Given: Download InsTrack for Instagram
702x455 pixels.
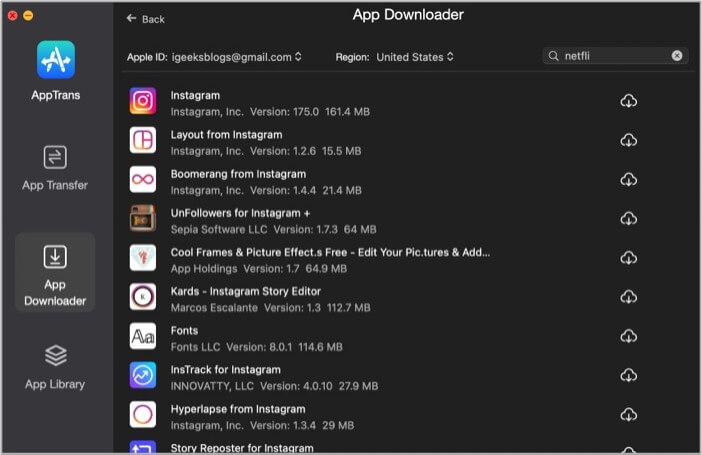Looking at the screenshot, I should [629, 375].
